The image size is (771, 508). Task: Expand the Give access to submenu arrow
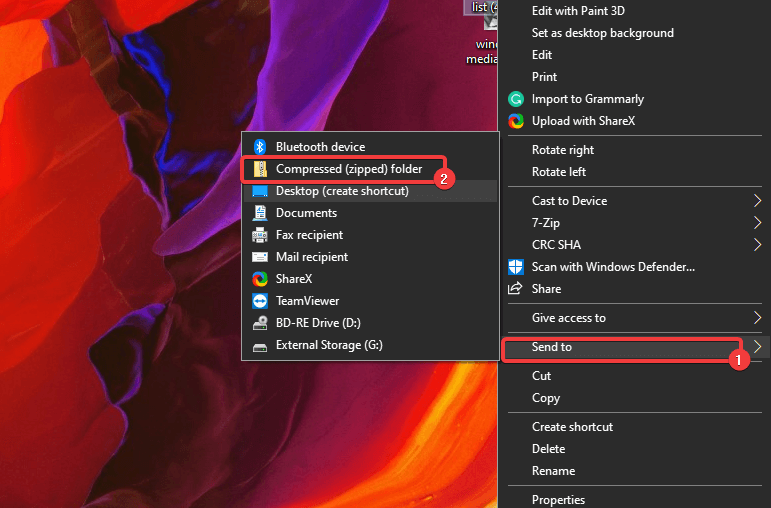pyautogui.click(x=757, y=318)
